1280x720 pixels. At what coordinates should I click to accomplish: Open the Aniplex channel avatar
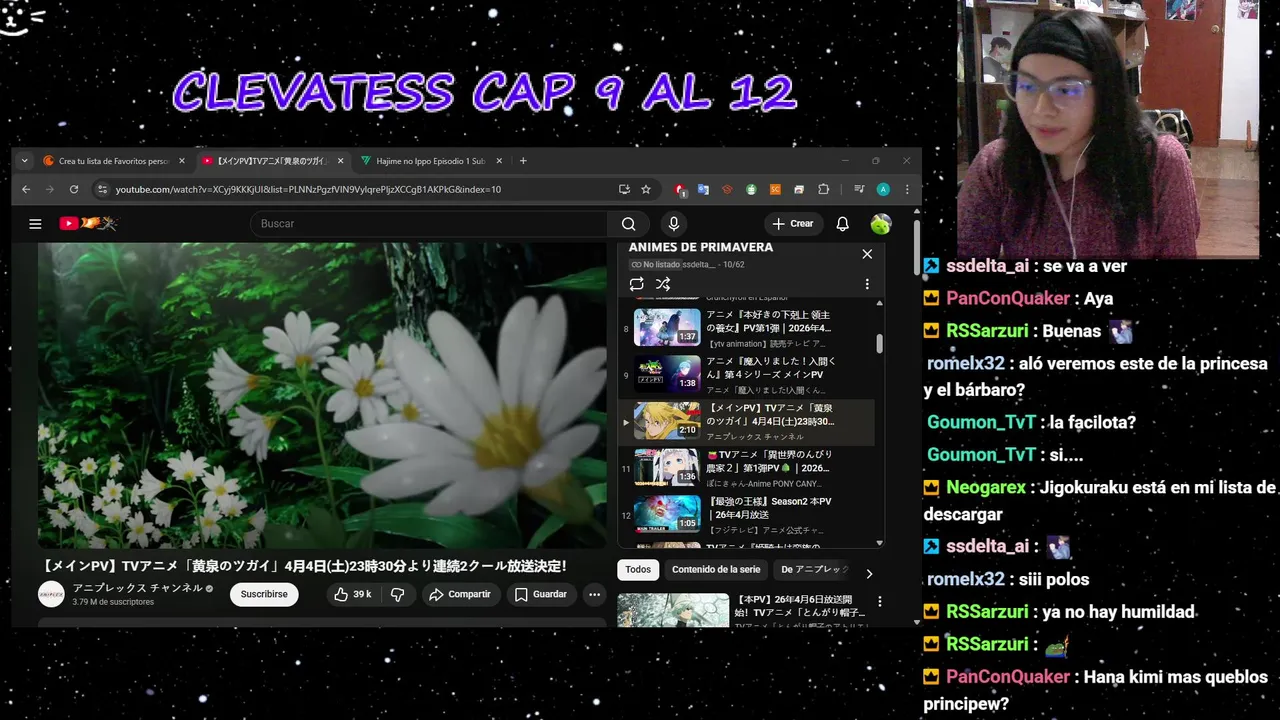[51, 594]
